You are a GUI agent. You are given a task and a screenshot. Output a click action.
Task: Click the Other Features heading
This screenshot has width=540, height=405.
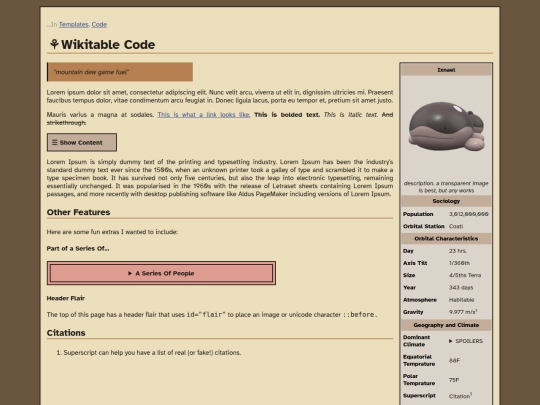(x=79, y=212)
